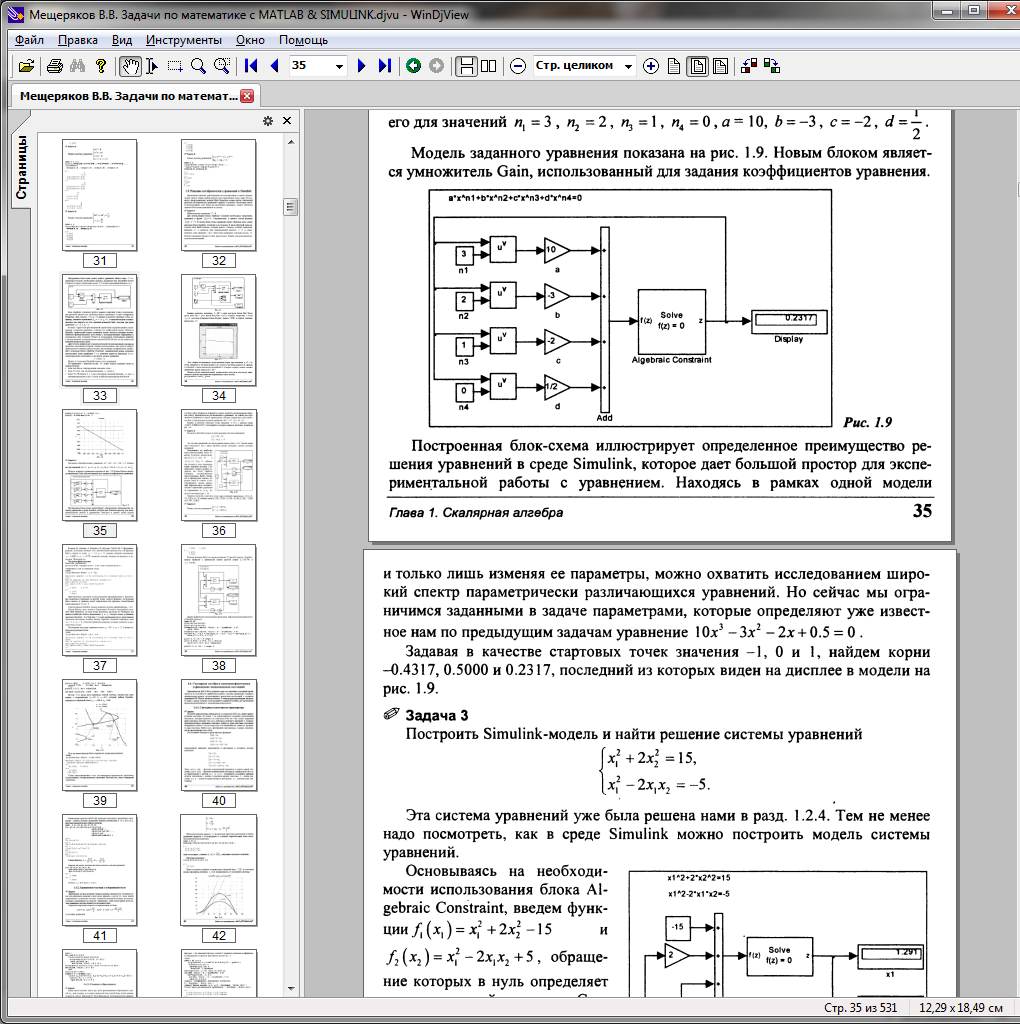The image size is (1020, 1024).
Task: Rotate the page counterclockwise
Action: click(749, 66)
